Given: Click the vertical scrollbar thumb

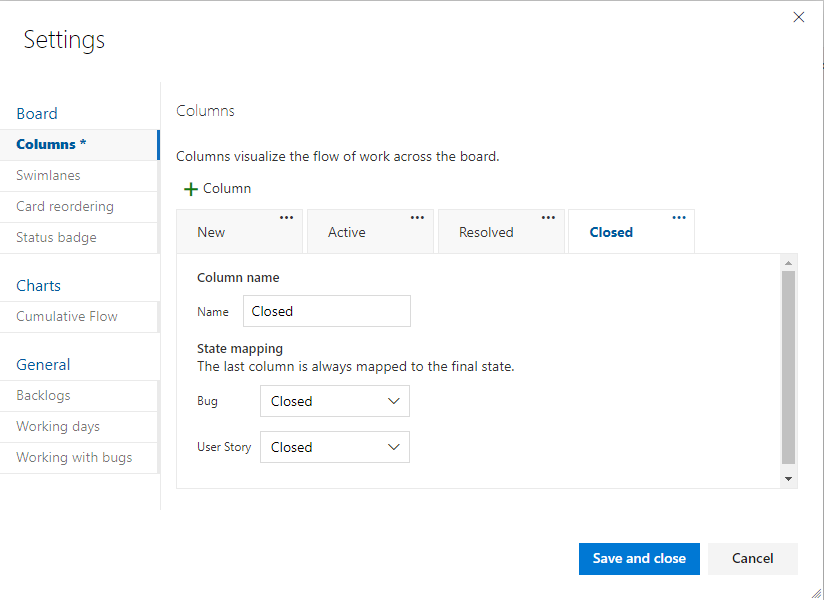Looking at the screenshot, I should tap(788, 368).
